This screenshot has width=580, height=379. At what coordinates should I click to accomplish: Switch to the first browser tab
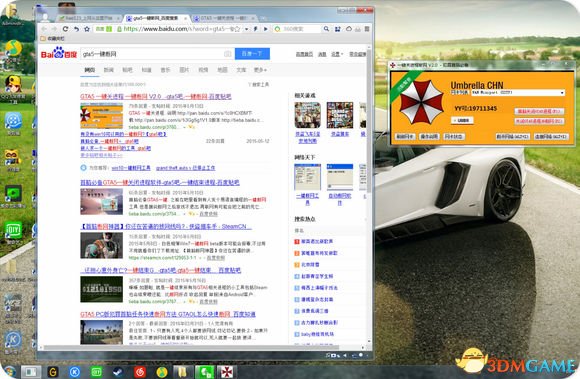tap(89, 18)
